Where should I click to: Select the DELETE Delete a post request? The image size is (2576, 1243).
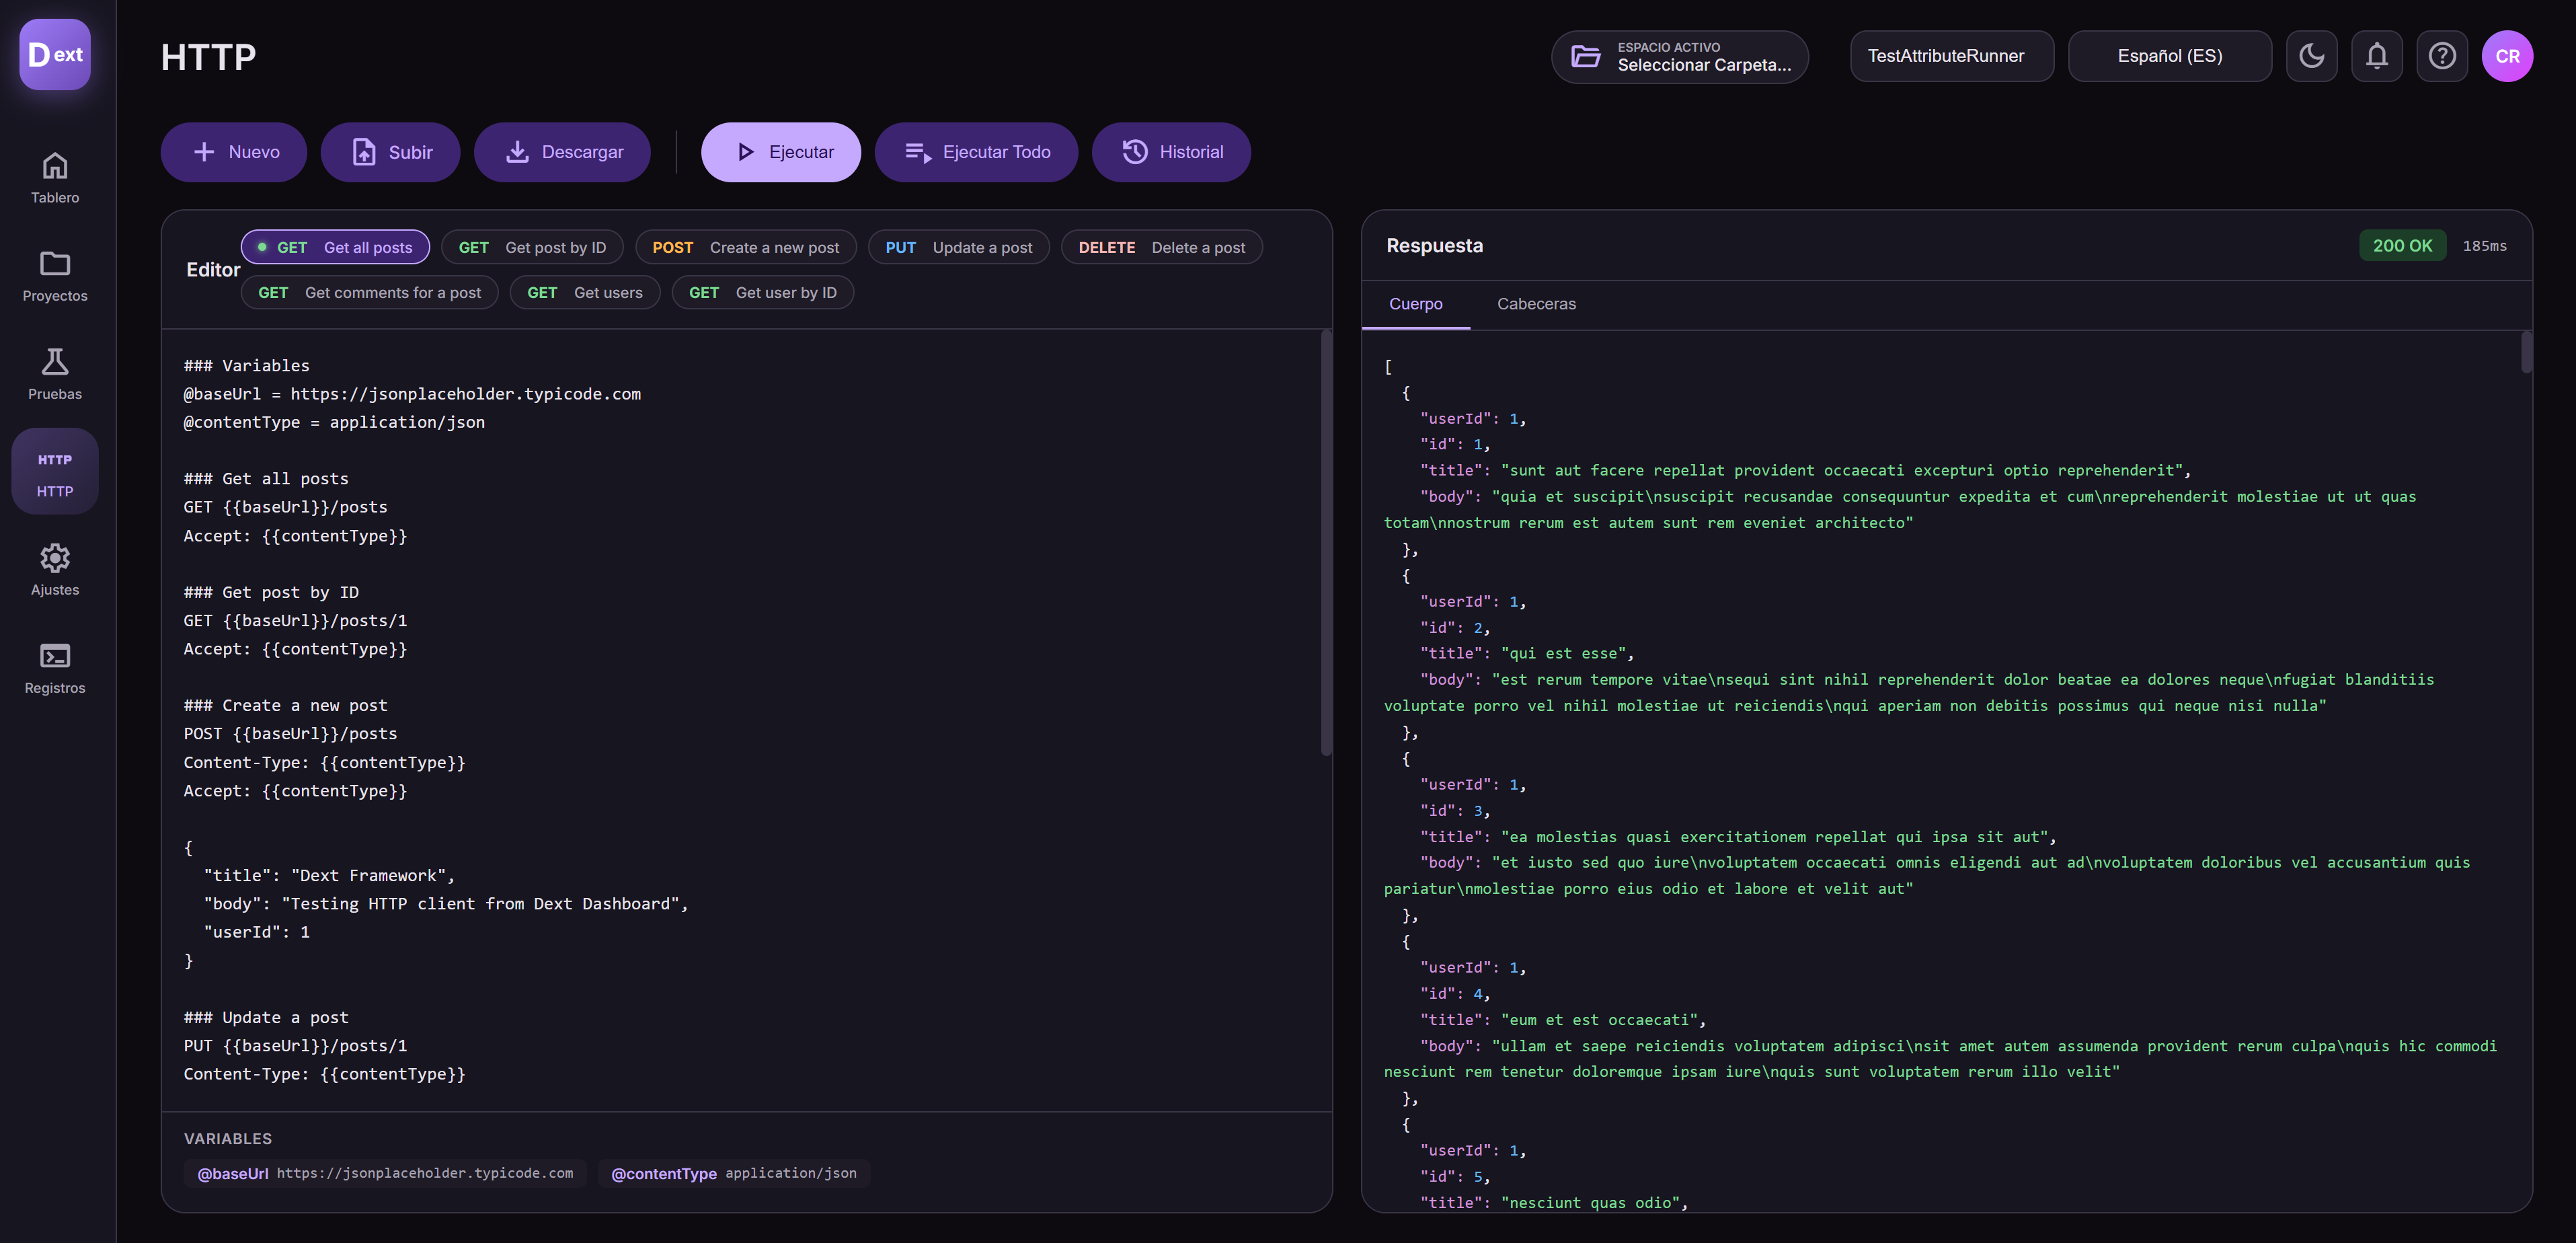point(1161,247)
